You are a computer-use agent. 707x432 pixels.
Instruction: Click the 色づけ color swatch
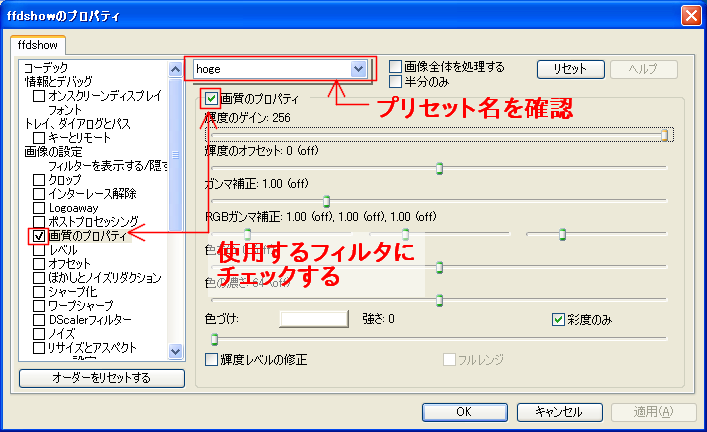[314, 319]
